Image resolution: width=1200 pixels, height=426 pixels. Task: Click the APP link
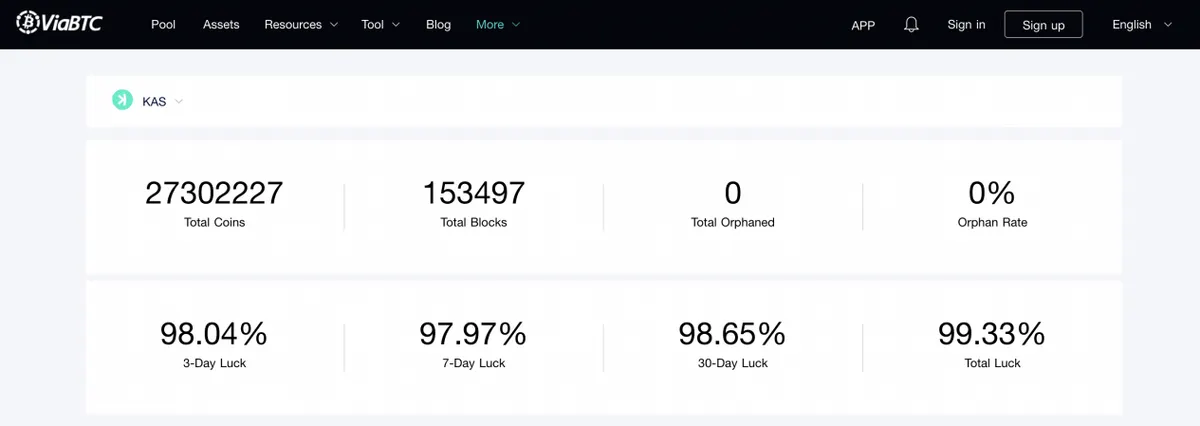[x=863, y=25]
